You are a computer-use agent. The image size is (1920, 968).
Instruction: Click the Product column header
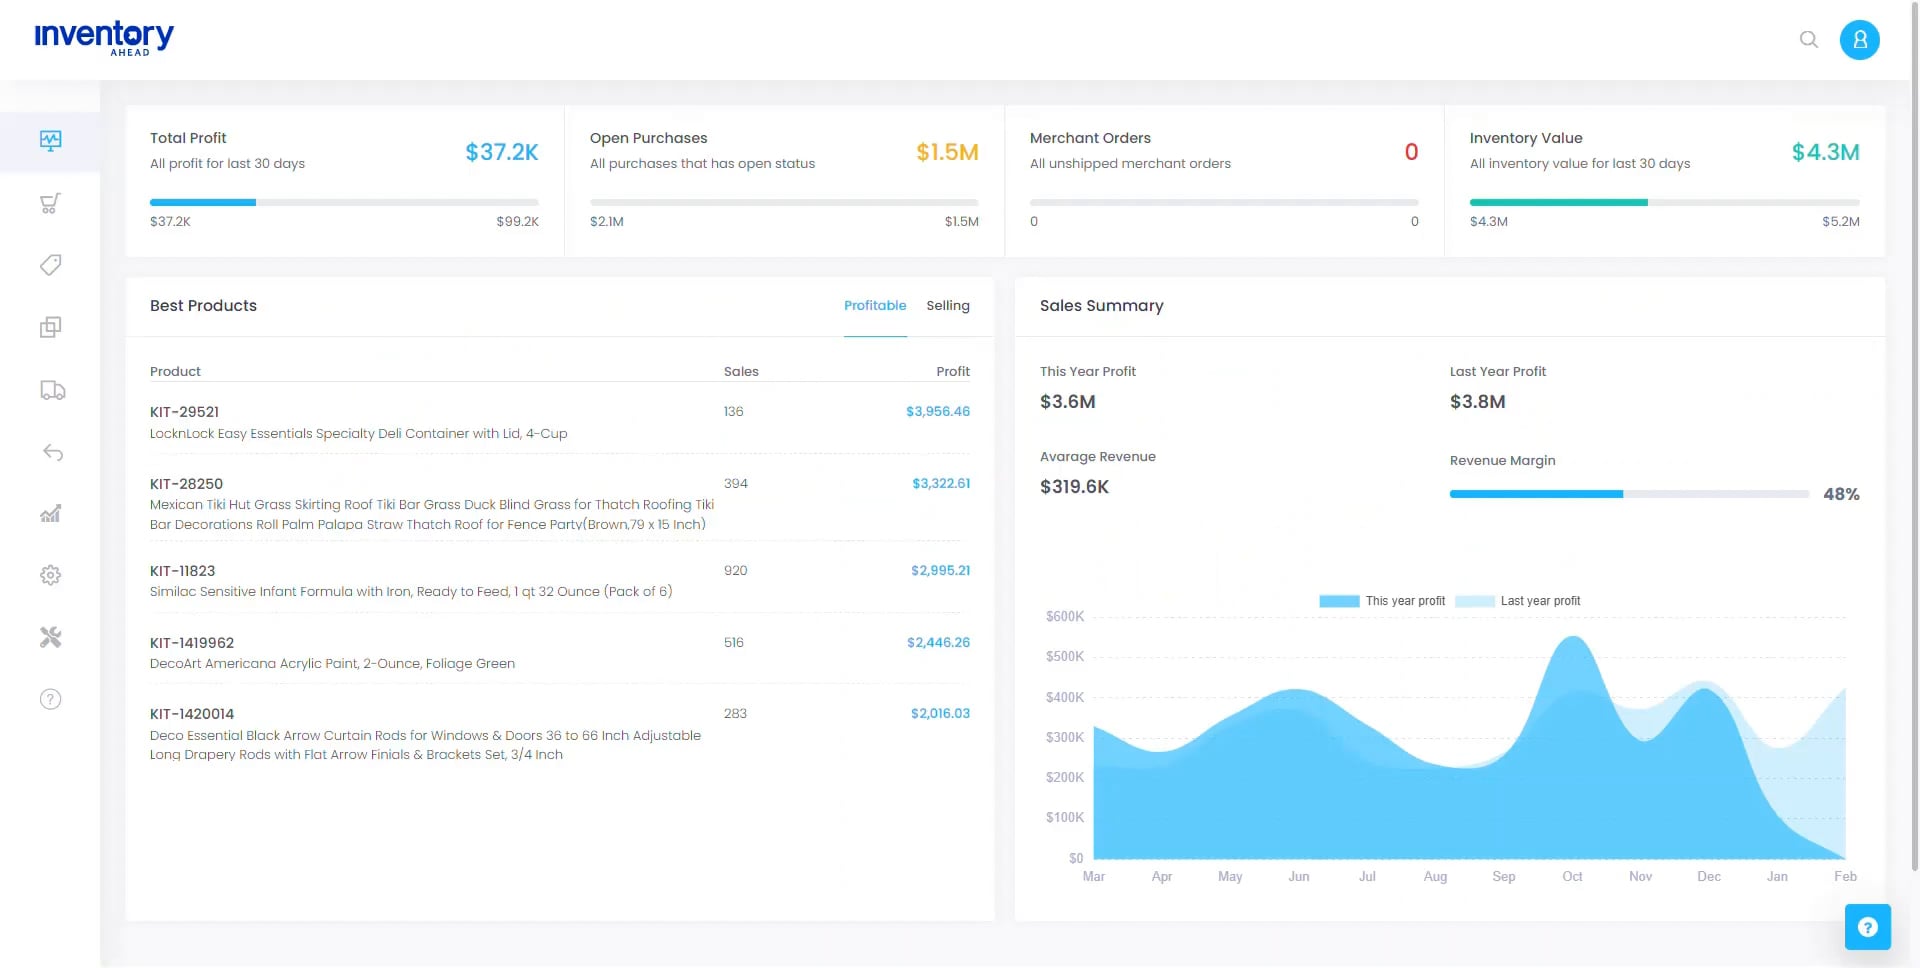175,372
